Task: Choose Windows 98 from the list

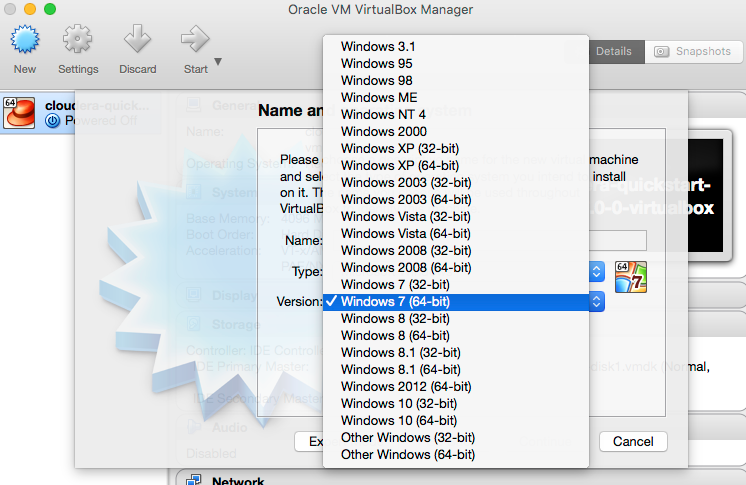Action: point(456,80)
